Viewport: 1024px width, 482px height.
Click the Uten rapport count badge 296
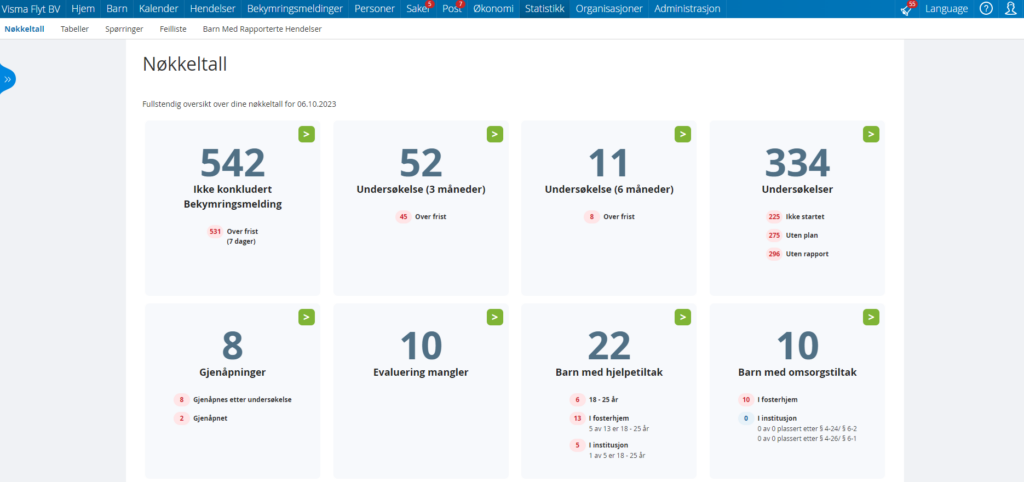pos(773,254)
